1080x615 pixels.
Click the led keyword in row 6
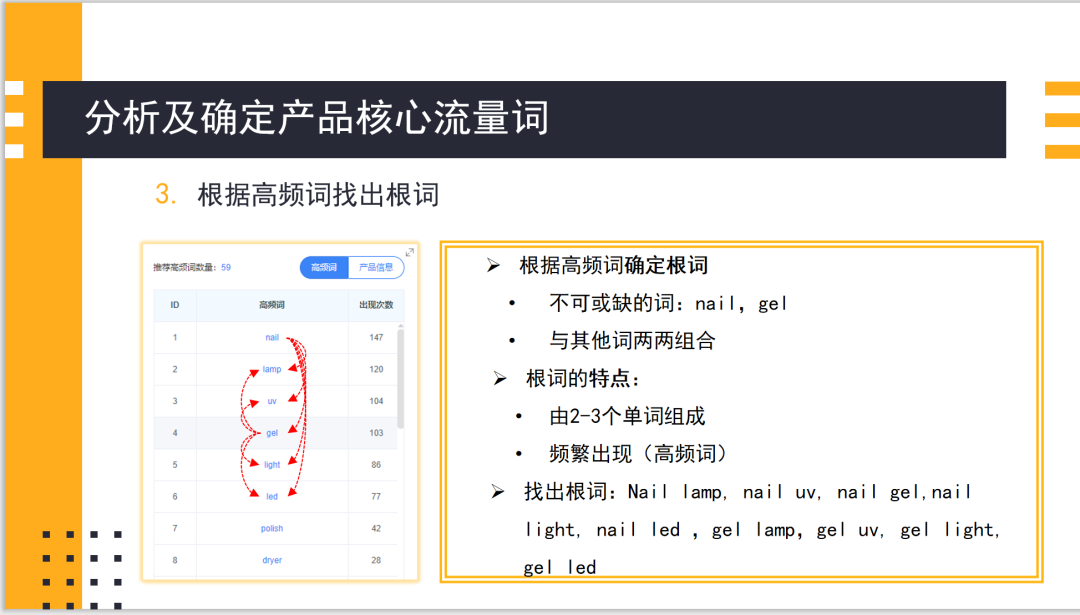(270, 496)
